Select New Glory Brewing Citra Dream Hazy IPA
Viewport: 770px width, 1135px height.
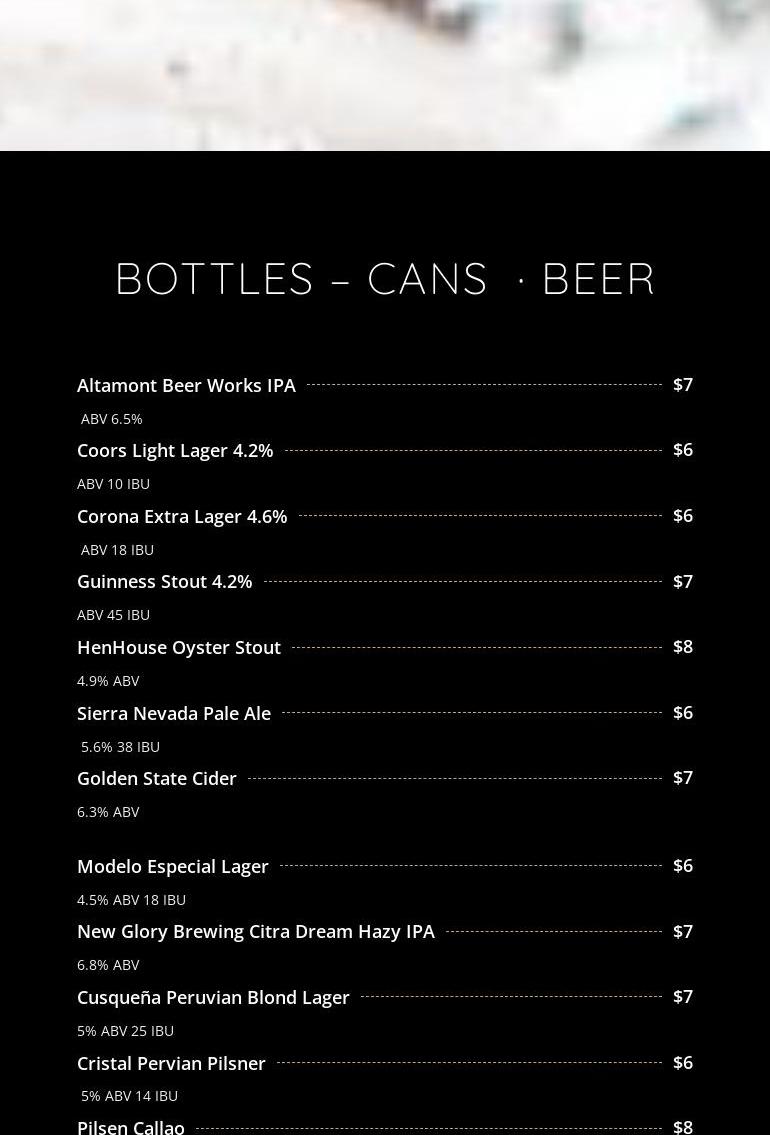click(255, 932)
